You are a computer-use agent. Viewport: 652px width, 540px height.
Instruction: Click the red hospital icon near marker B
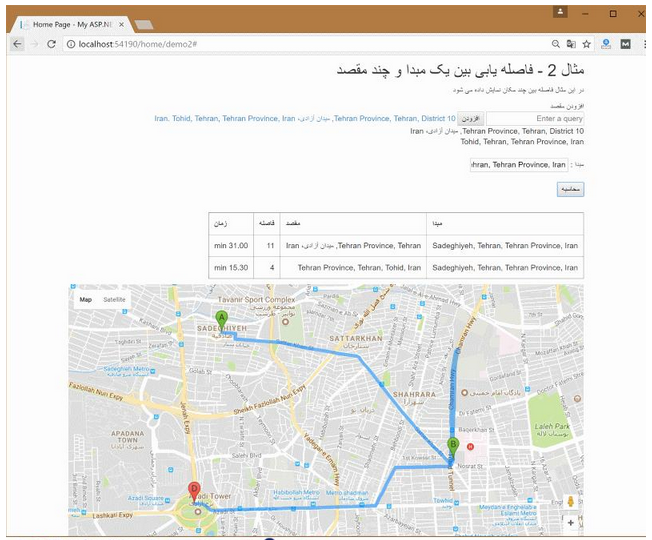(x=470, y=446)
